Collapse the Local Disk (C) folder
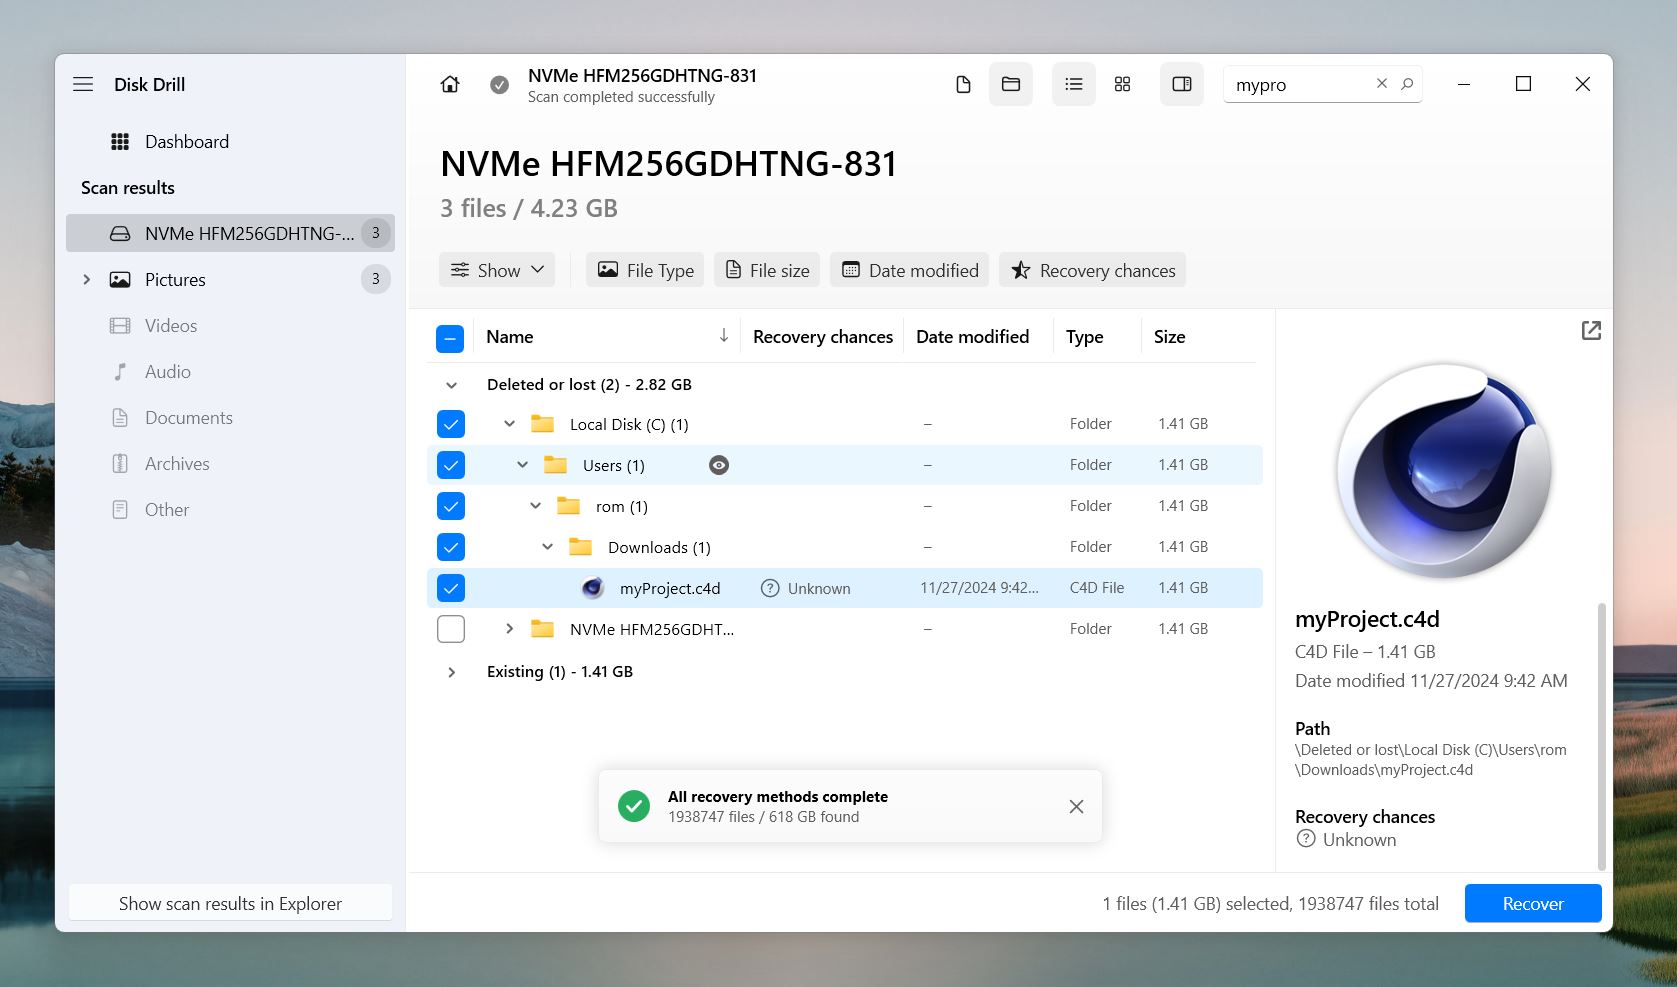The image size is (1677, 987). [509, 424]
